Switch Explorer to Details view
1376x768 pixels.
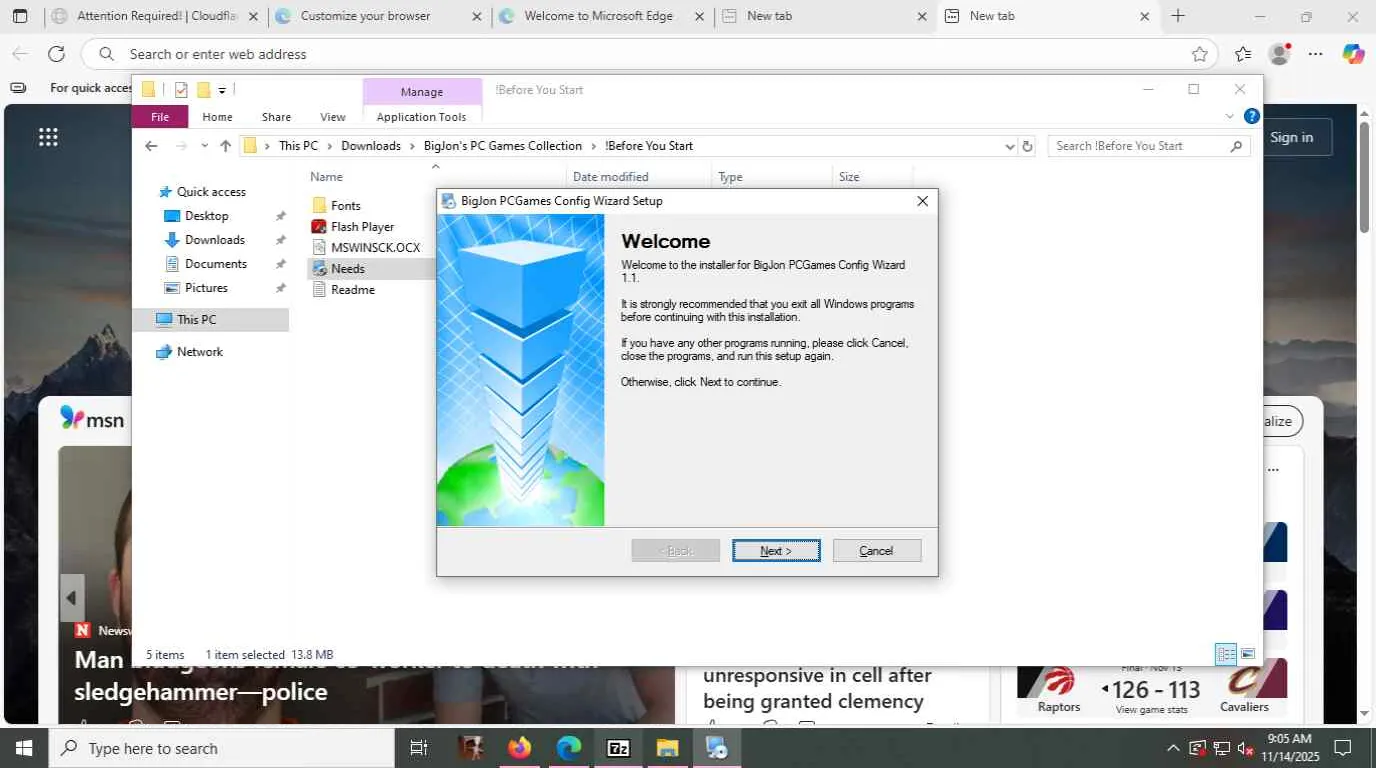pos(1225,654)
